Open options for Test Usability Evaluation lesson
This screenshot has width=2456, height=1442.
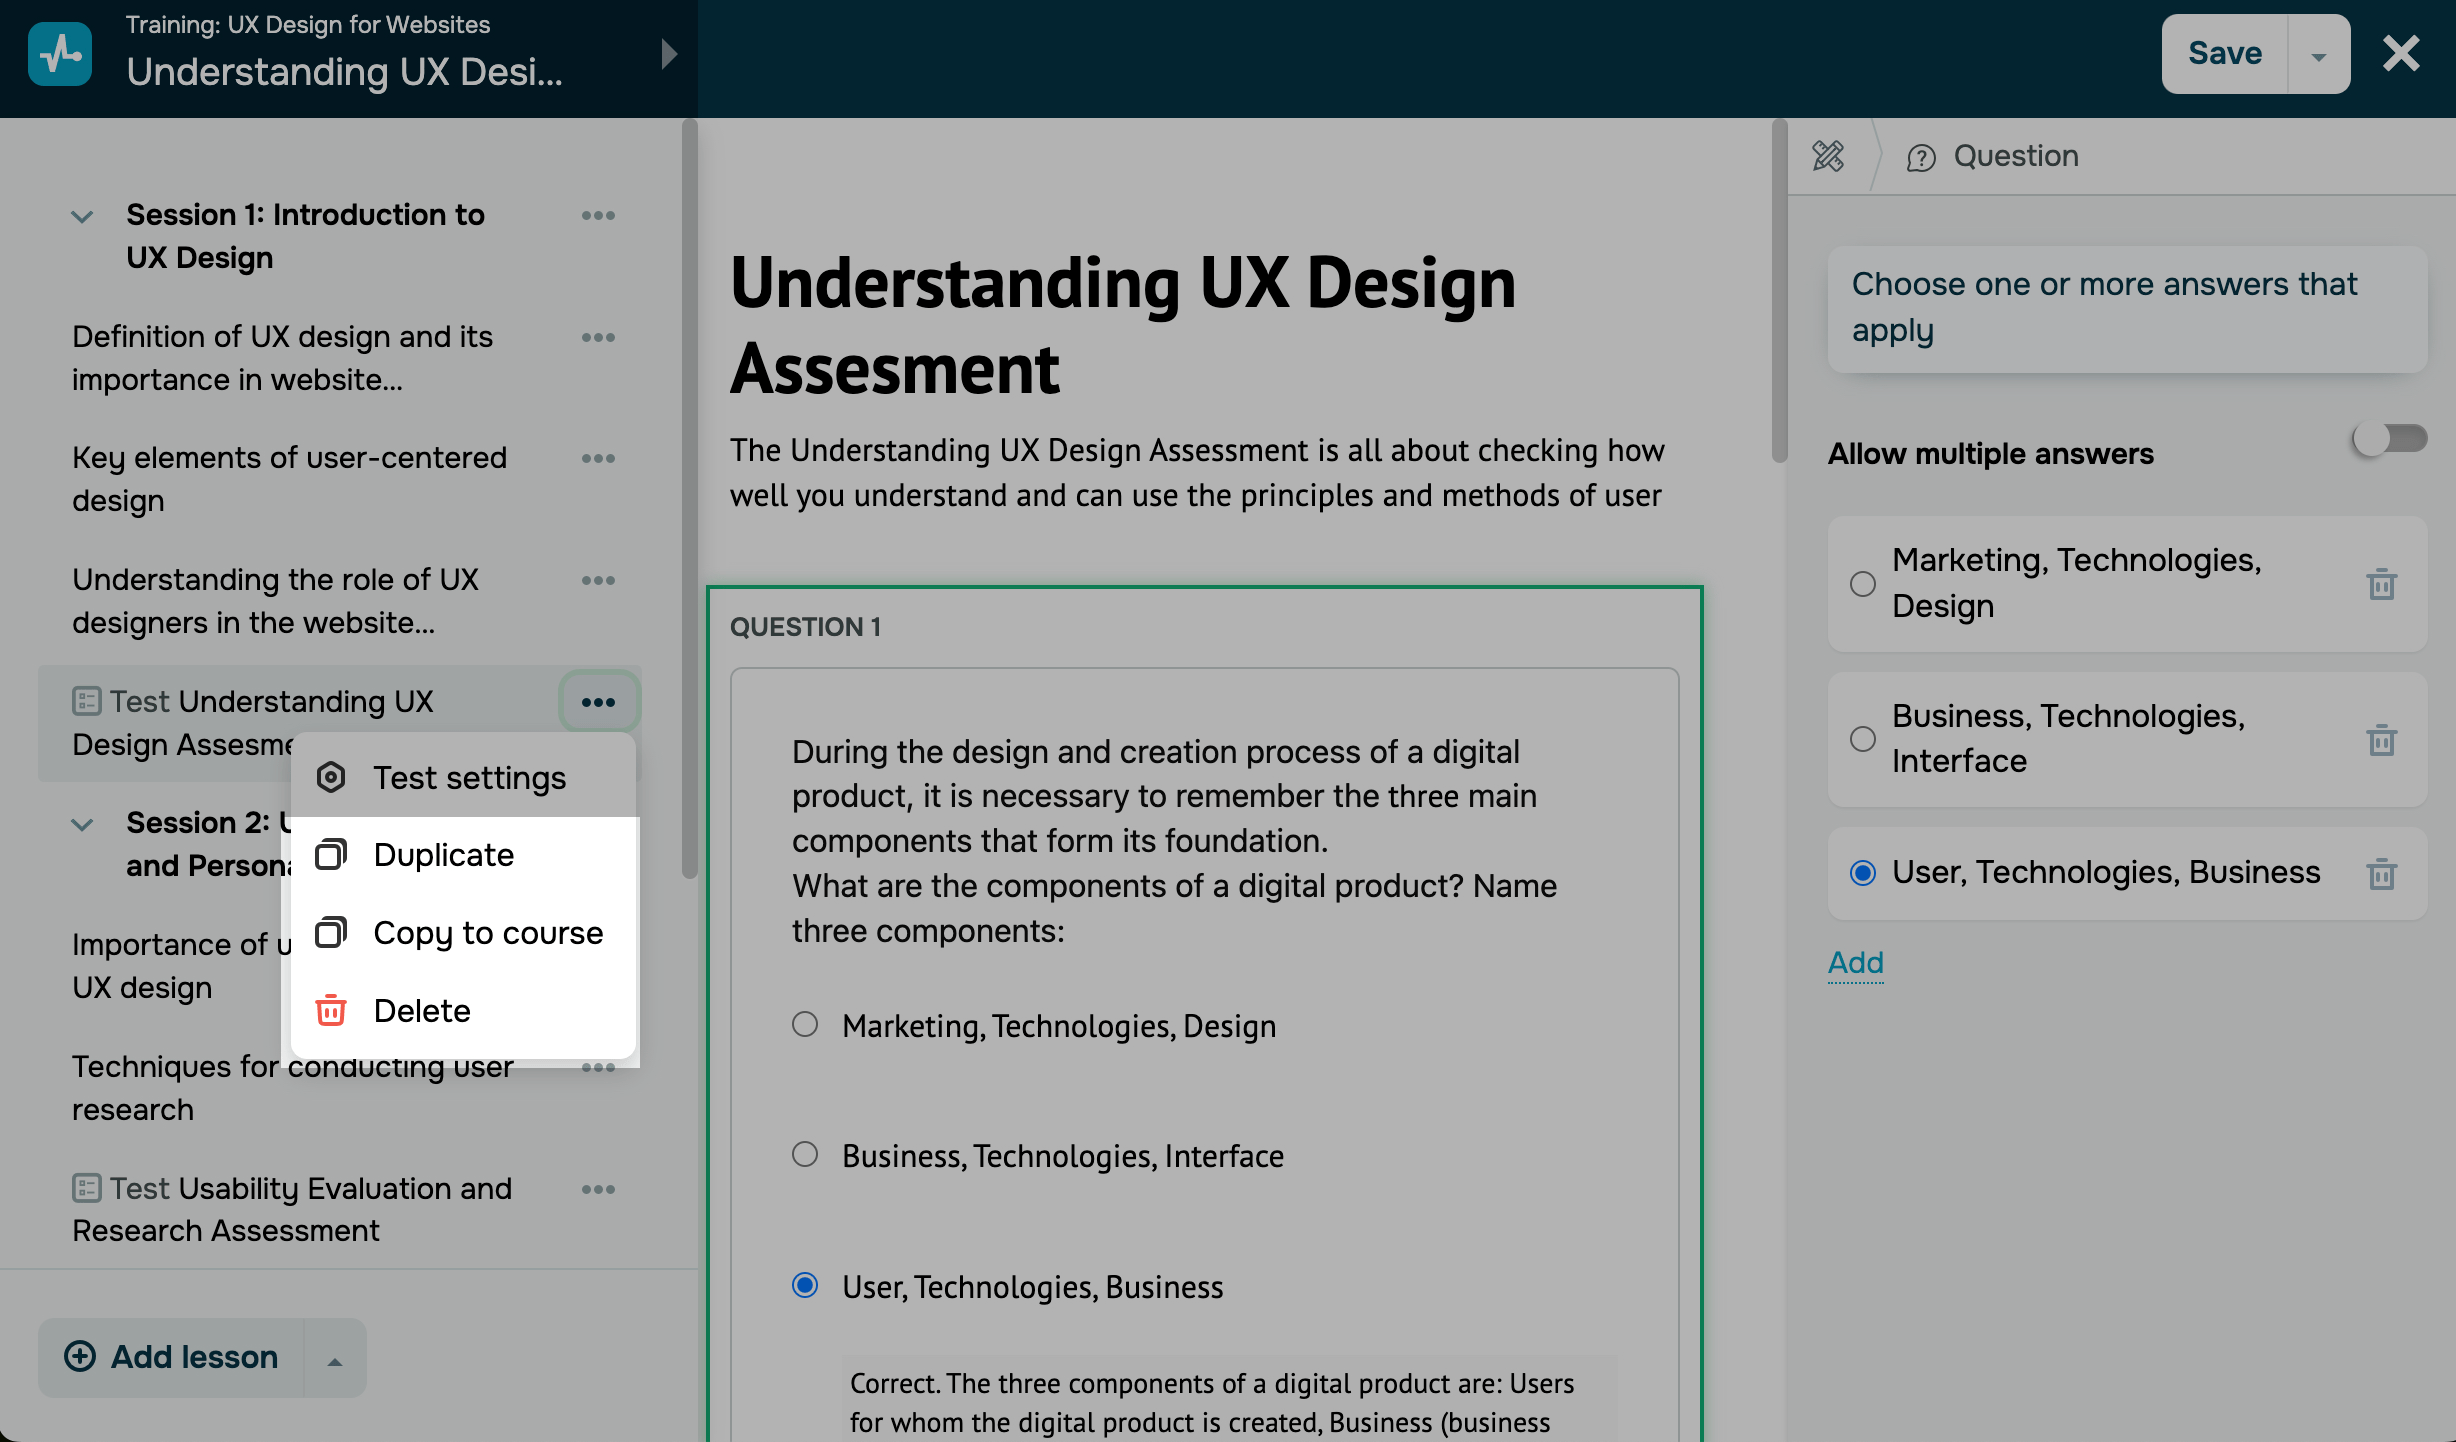598,1190
